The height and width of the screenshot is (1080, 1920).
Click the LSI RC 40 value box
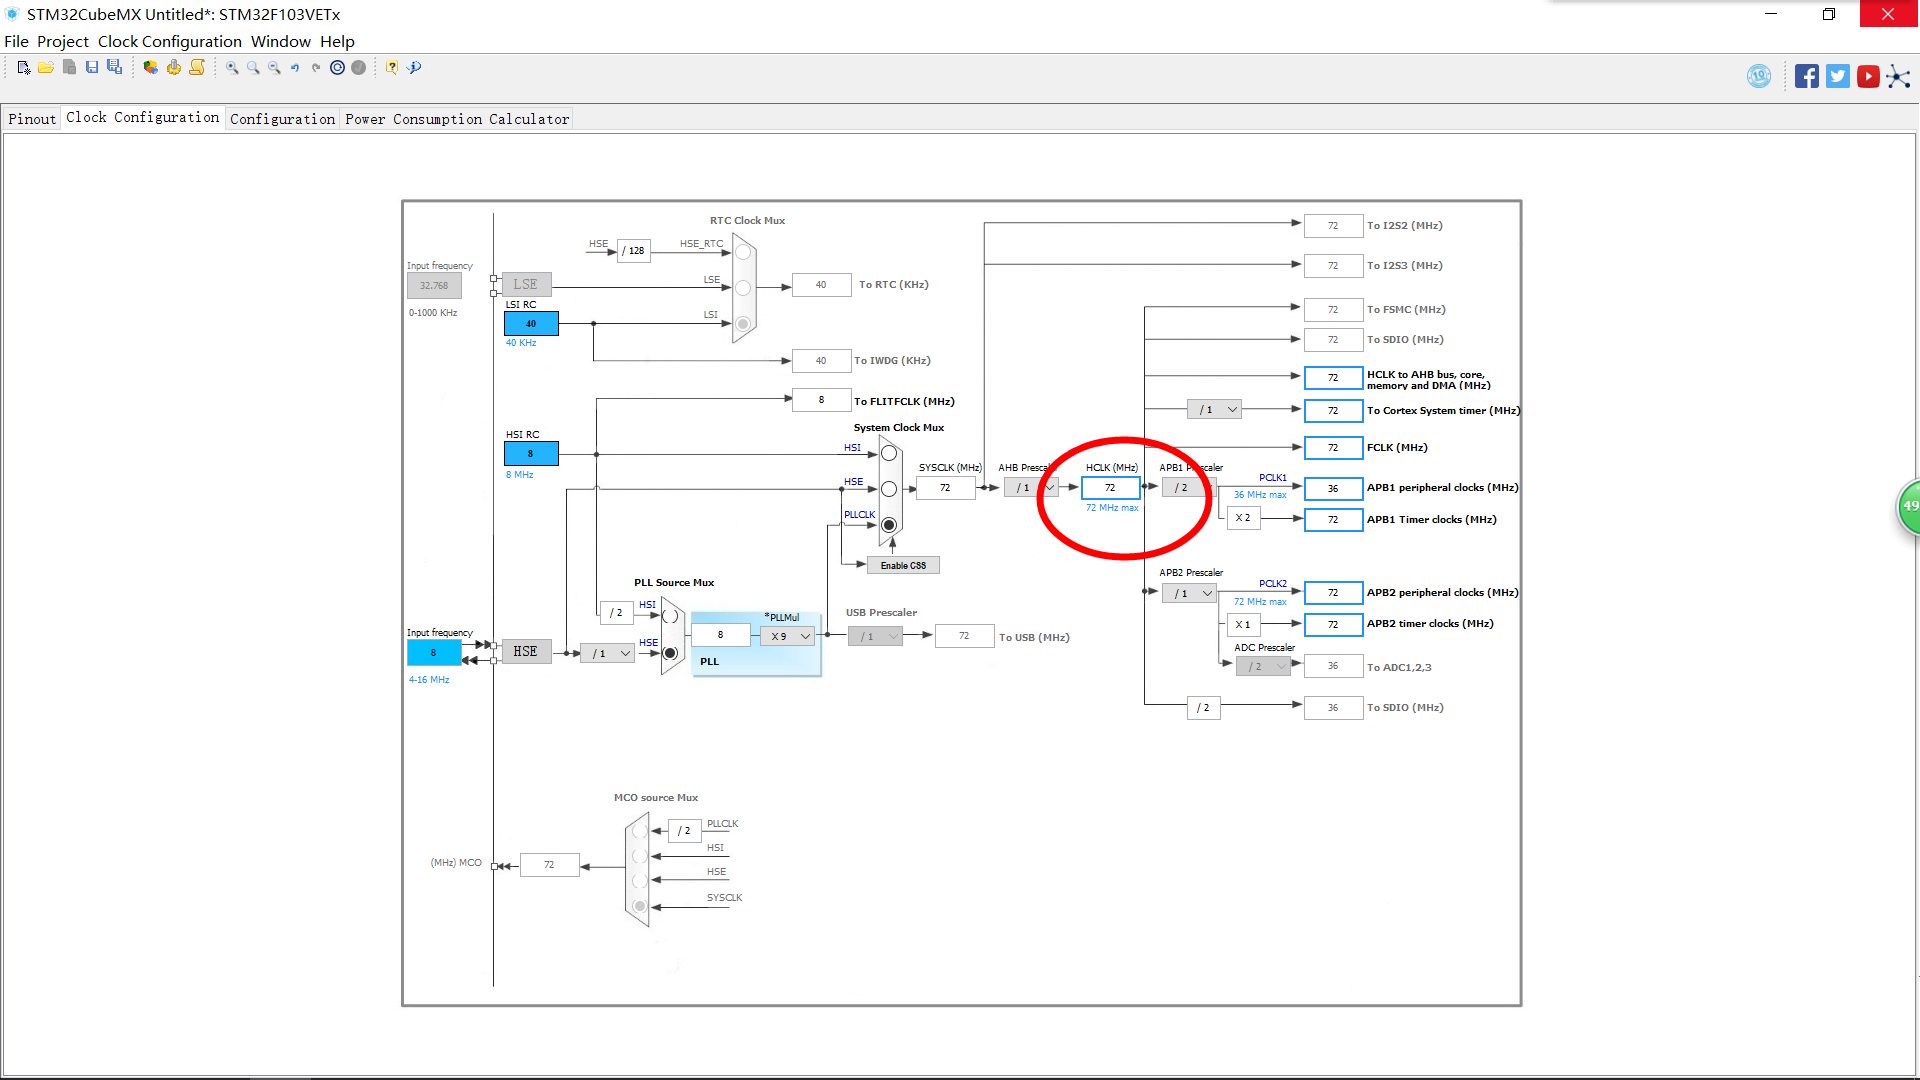(x=531, y=324)
